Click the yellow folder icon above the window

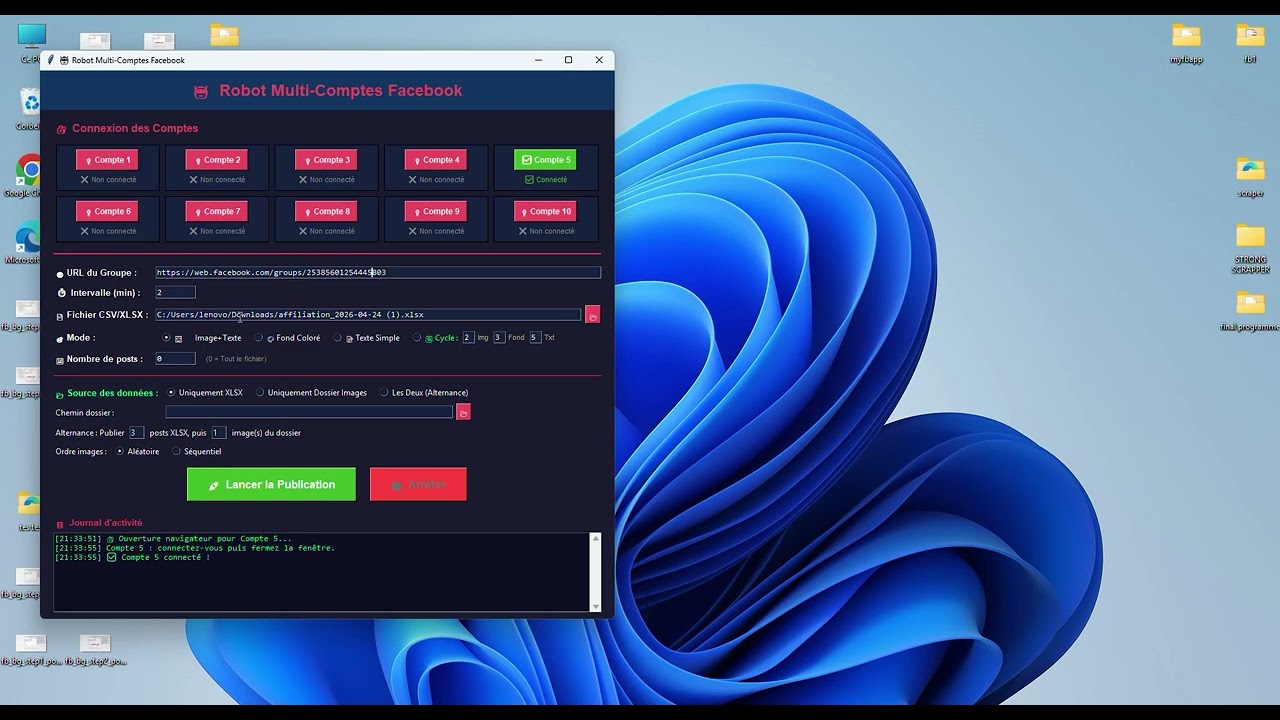[225, 36]
